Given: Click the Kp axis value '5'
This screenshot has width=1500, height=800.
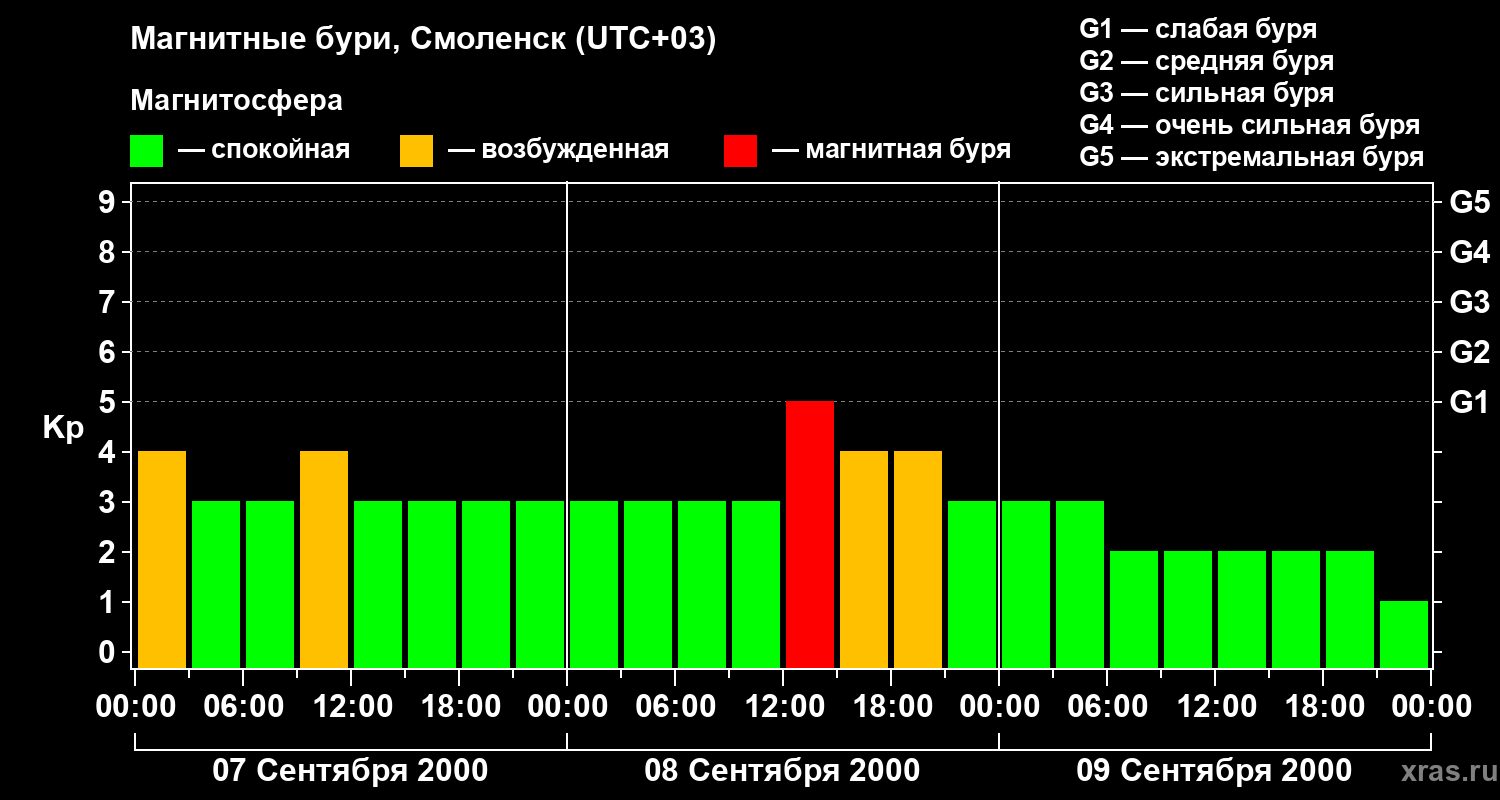Looking at the screenshot, I should (x=109, y=403).
